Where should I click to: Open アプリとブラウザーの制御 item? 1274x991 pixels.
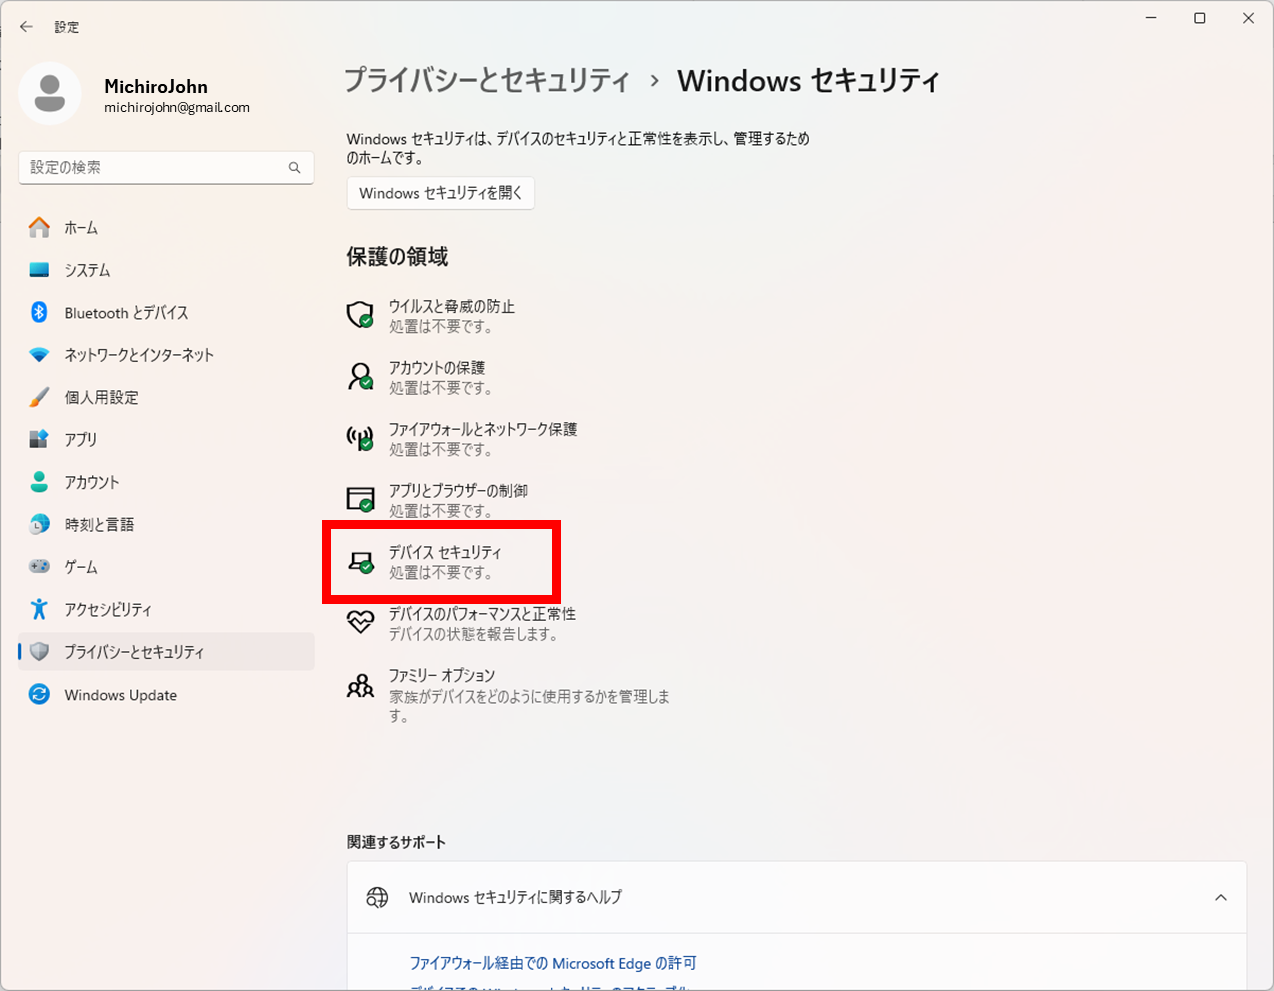[437, 500]
